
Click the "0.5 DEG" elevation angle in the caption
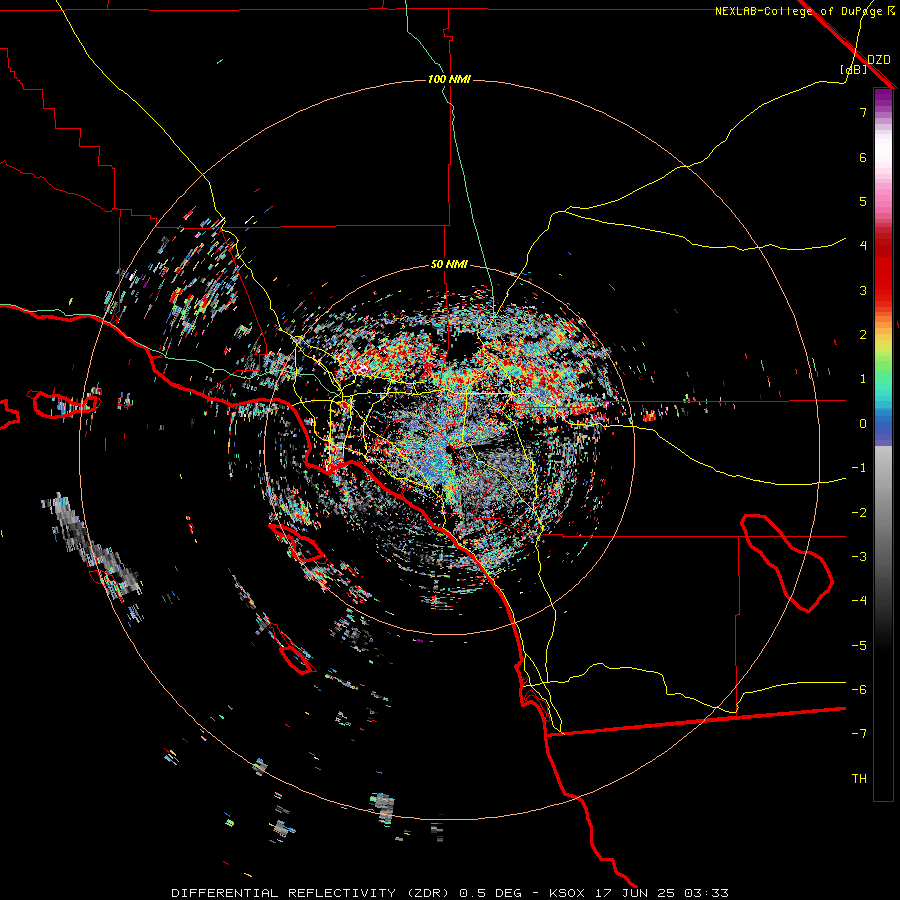pos(490,893)
